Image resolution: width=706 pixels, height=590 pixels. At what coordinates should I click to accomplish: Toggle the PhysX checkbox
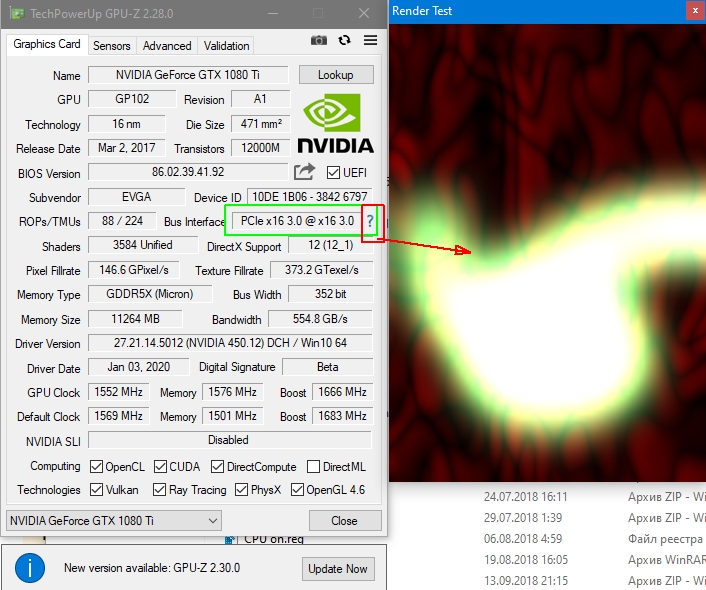click(241, 490)
